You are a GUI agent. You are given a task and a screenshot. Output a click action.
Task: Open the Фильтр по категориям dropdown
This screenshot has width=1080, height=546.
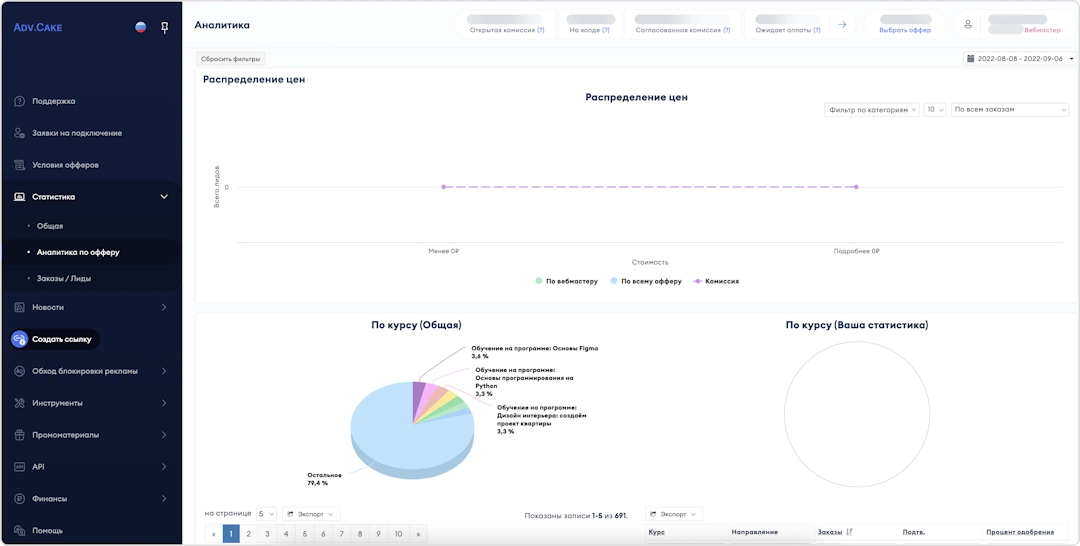pos(871,110)
